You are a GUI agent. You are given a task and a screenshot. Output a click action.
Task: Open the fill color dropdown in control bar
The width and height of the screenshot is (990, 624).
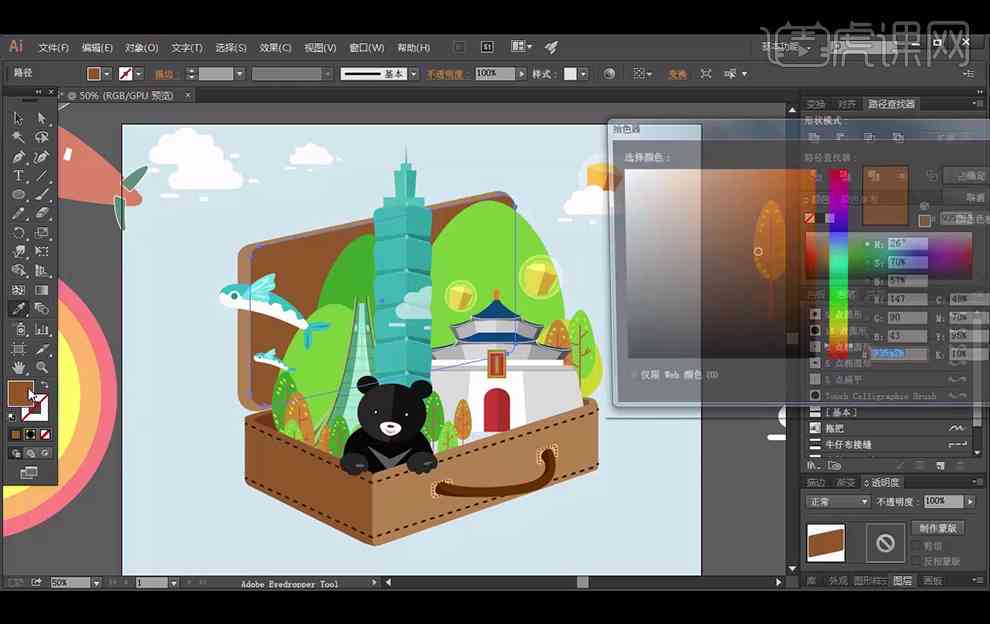pos(107,74)
